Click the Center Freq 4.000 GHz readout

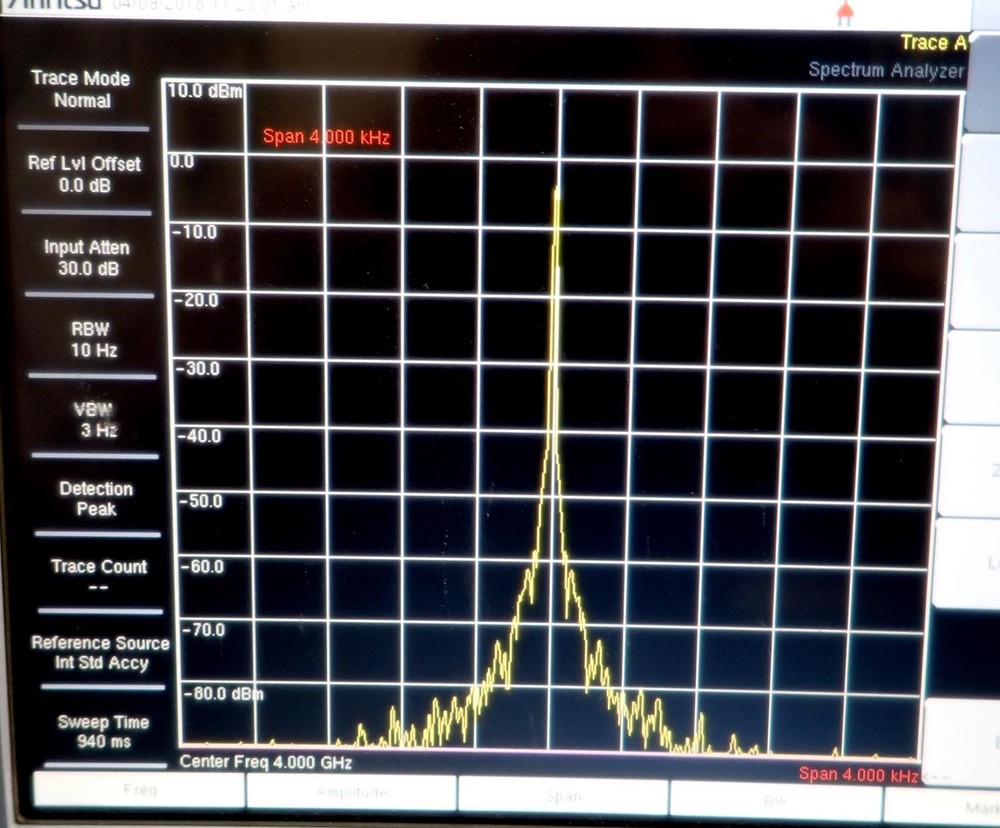tap(265, 763)
